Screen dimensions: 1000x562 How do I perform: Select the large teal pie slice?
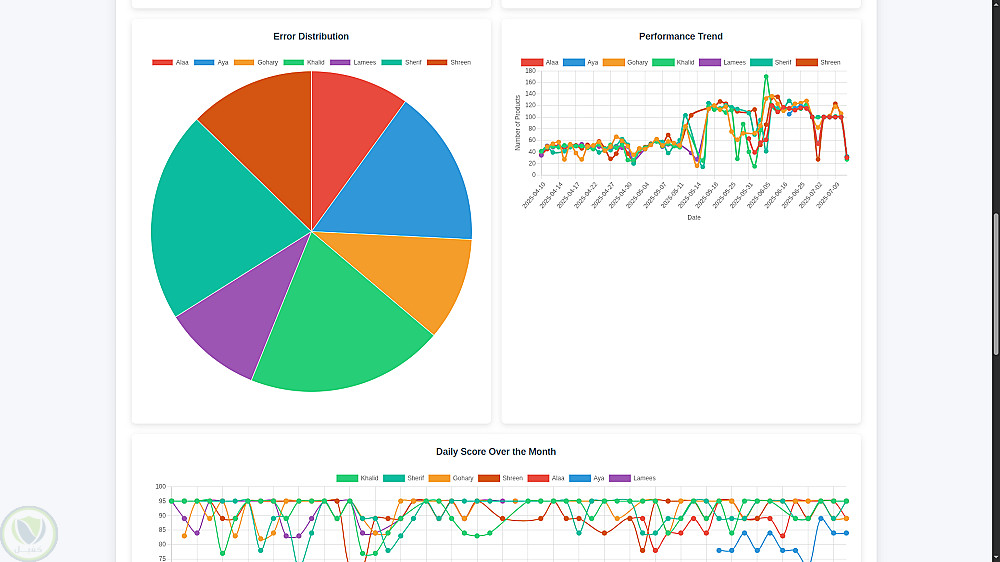click(217, 217)
